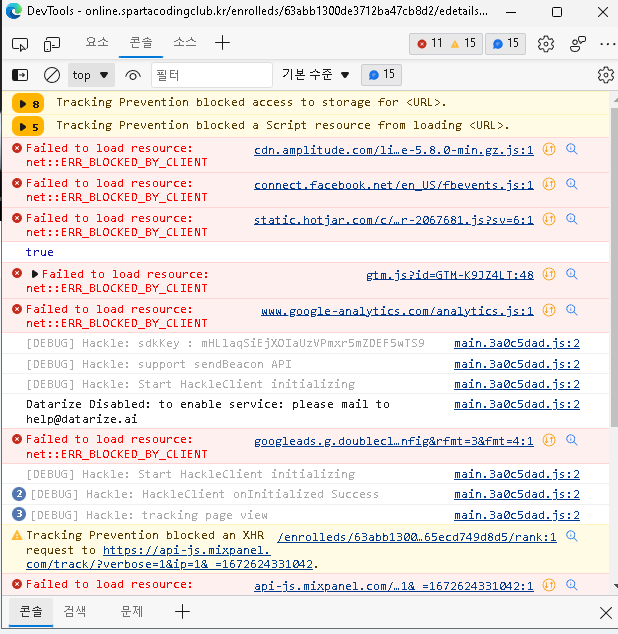Open main.js link beside Datarize Disabled message
This screenshot has height=634, width=618.
tap(516, 404)
